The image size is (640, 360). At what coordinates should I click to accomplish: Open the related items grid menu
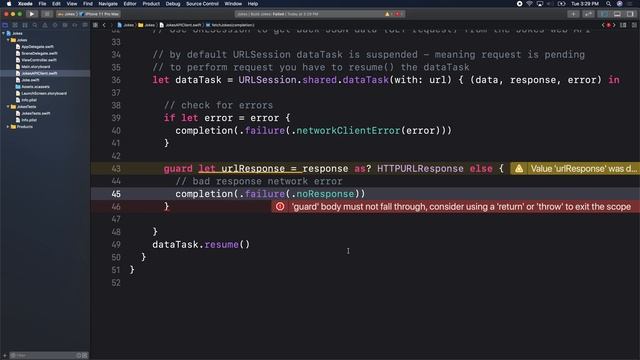pos(95,25)
